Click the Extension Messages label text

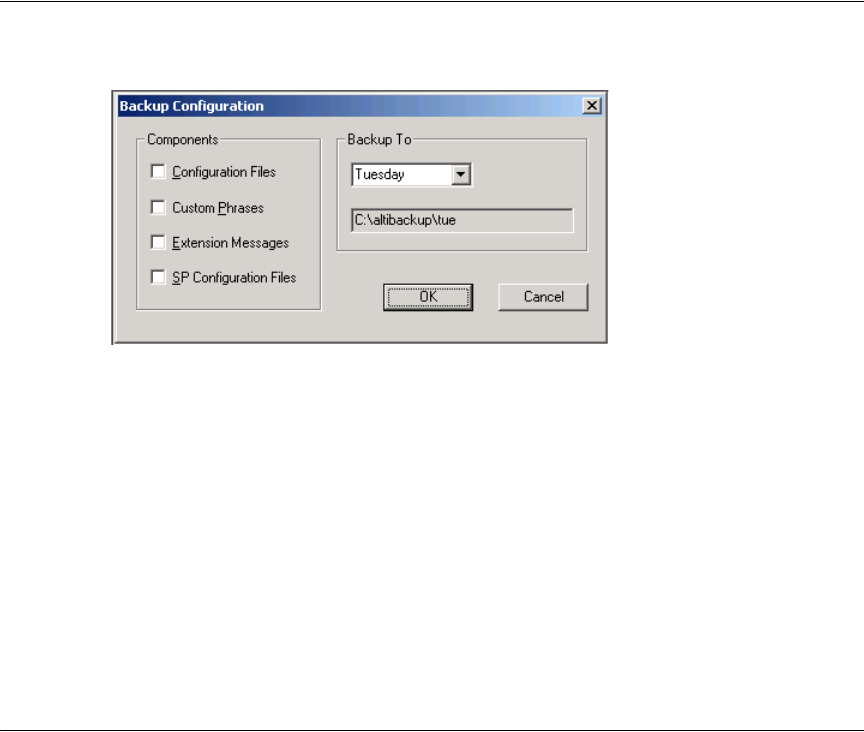[x=230, y=243]
